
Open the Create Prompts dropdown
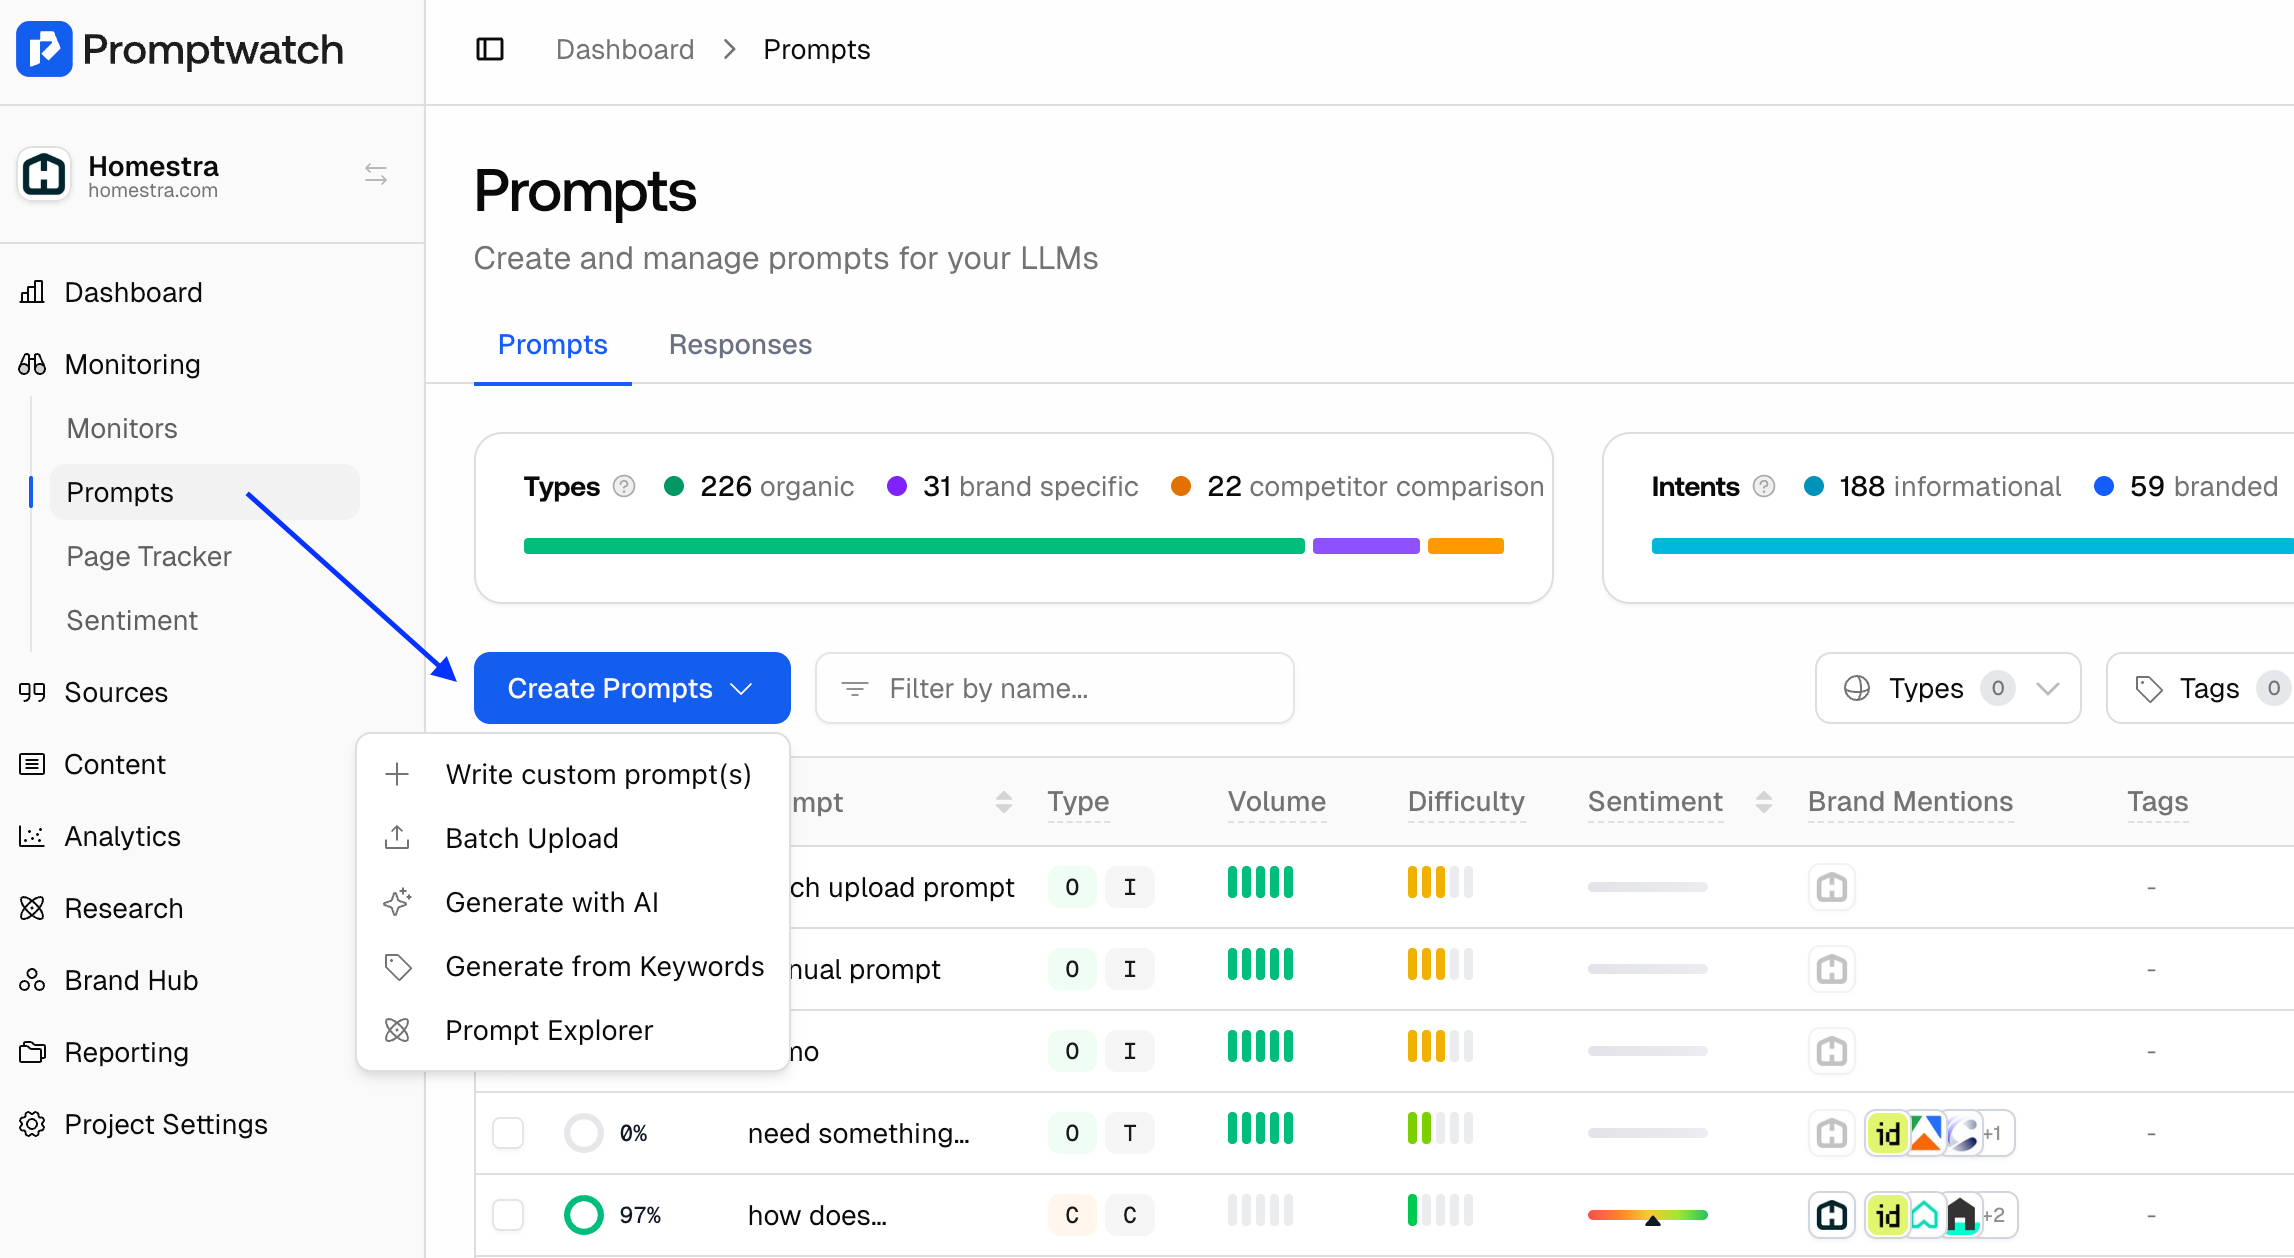click(631, 688)
